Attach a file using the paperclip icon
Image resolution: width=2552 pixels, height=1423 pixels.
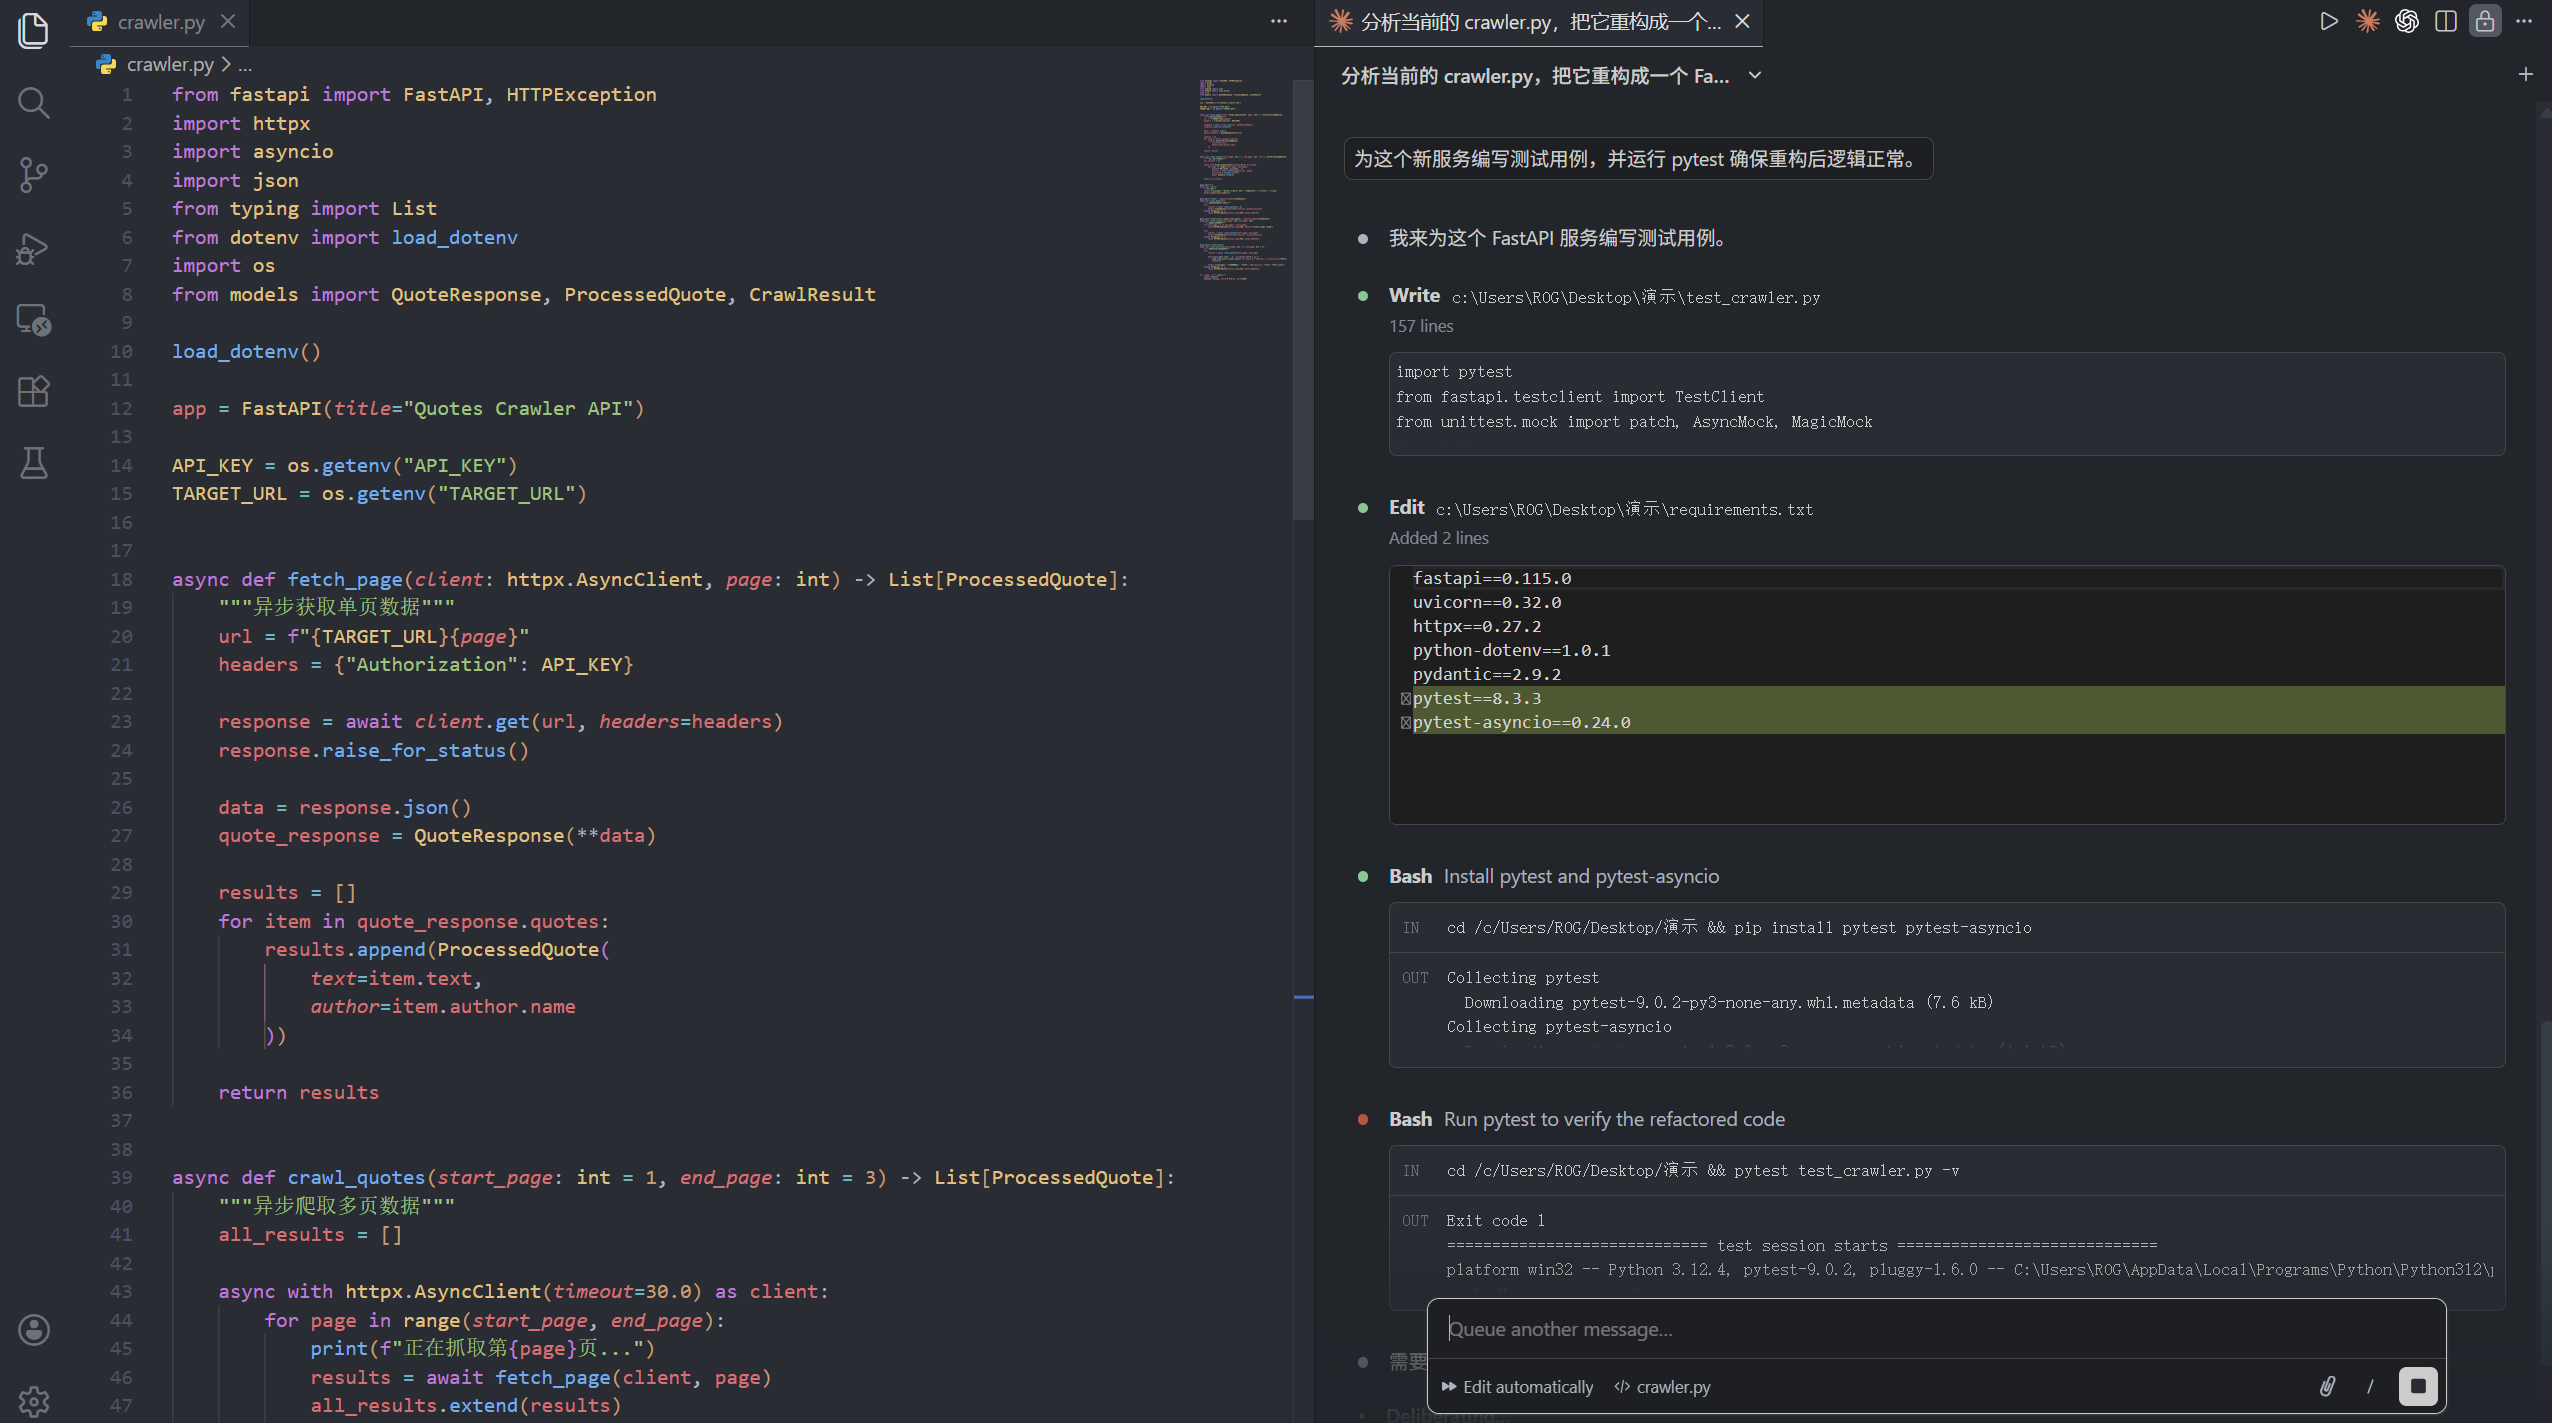pos(2327,1386)
